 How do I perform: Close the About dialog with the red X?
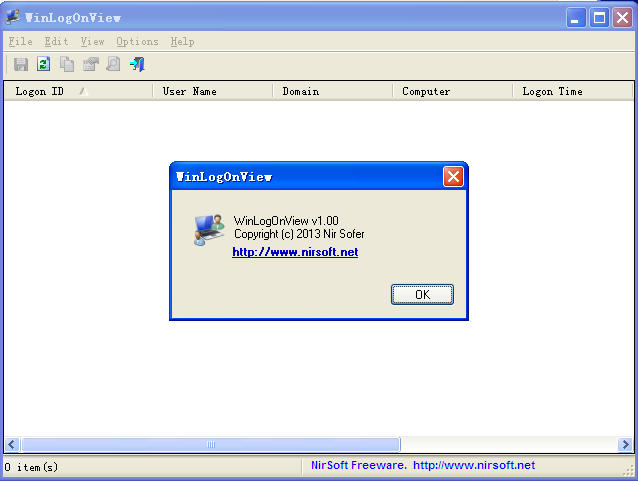coord(453,177)
